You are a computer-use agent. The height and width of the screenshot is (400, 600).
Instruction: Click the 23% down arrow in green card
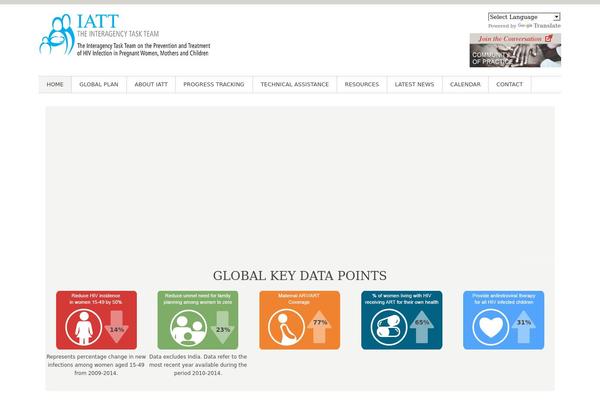tap(222, 327)
